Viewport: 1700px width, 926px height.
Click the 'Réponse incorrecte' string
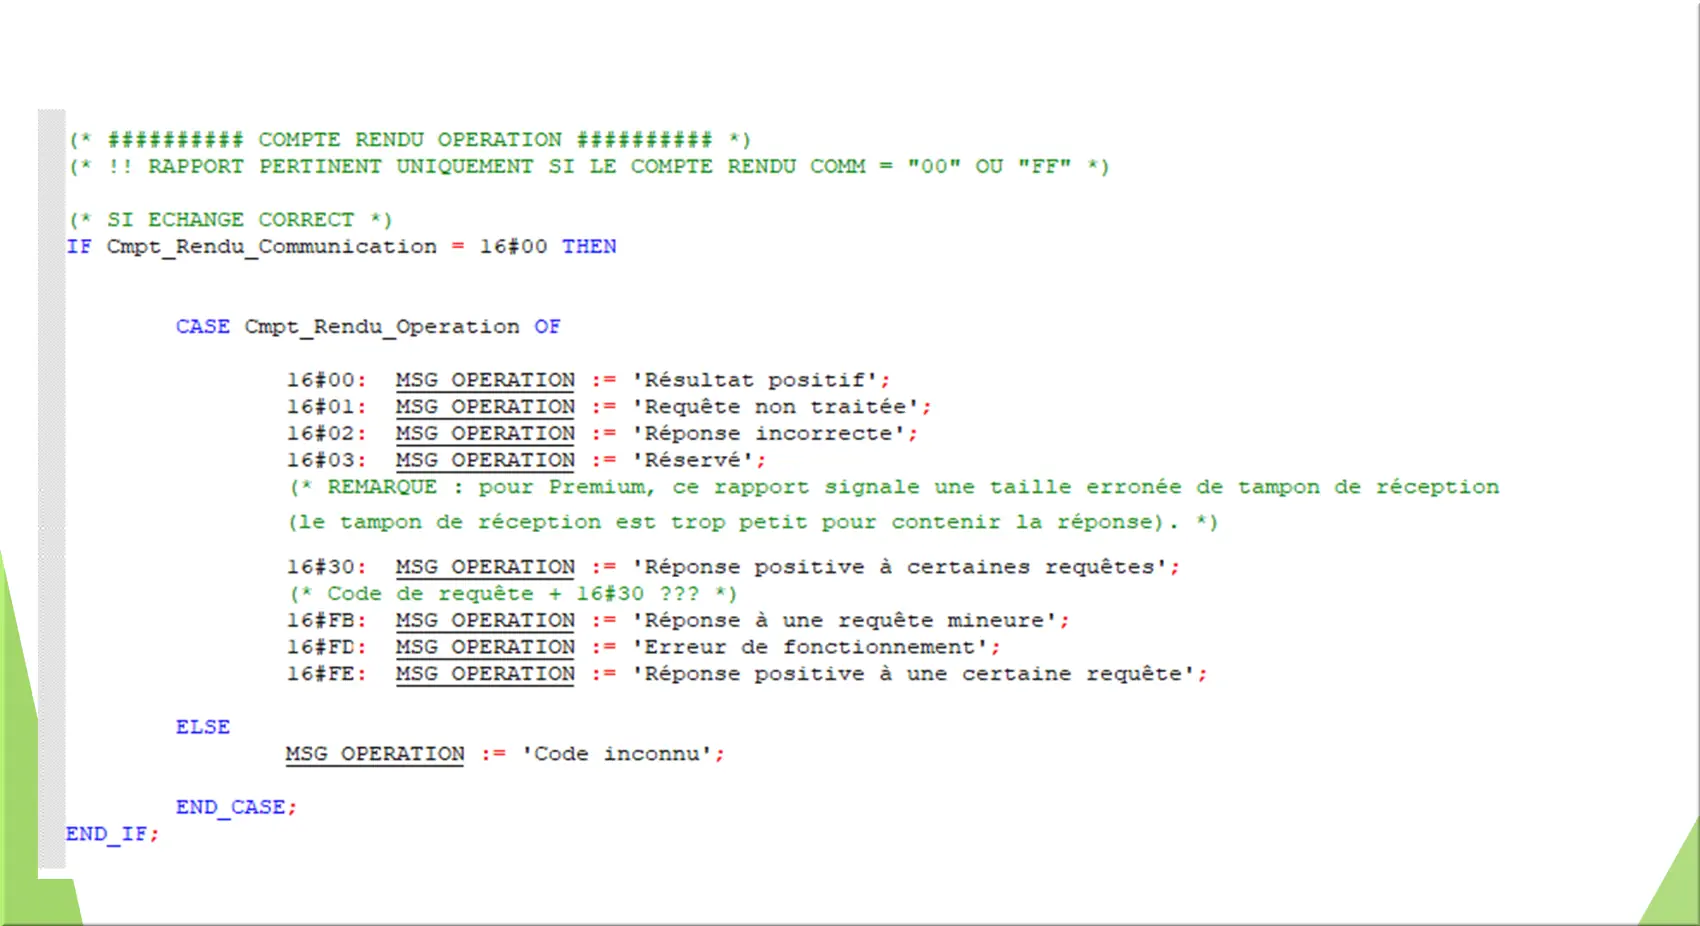773,434
